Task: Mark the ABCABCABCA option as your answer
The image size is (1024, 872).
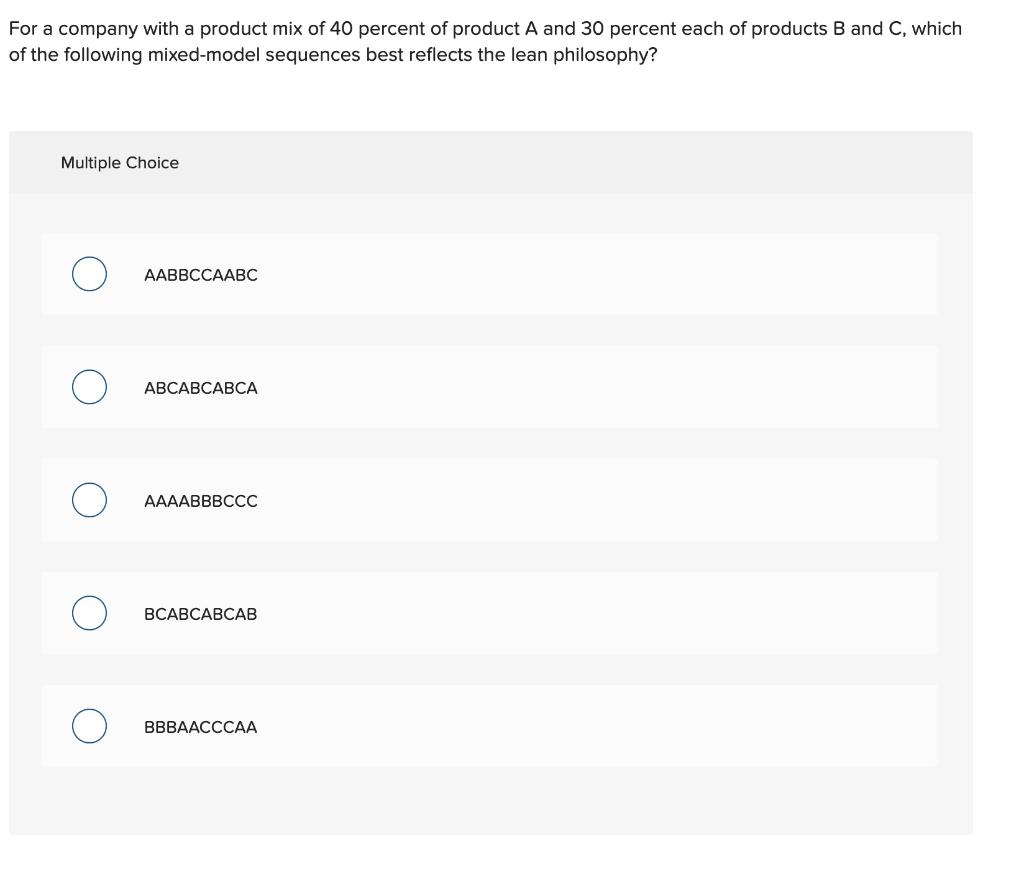Action: tap(88, 386)
